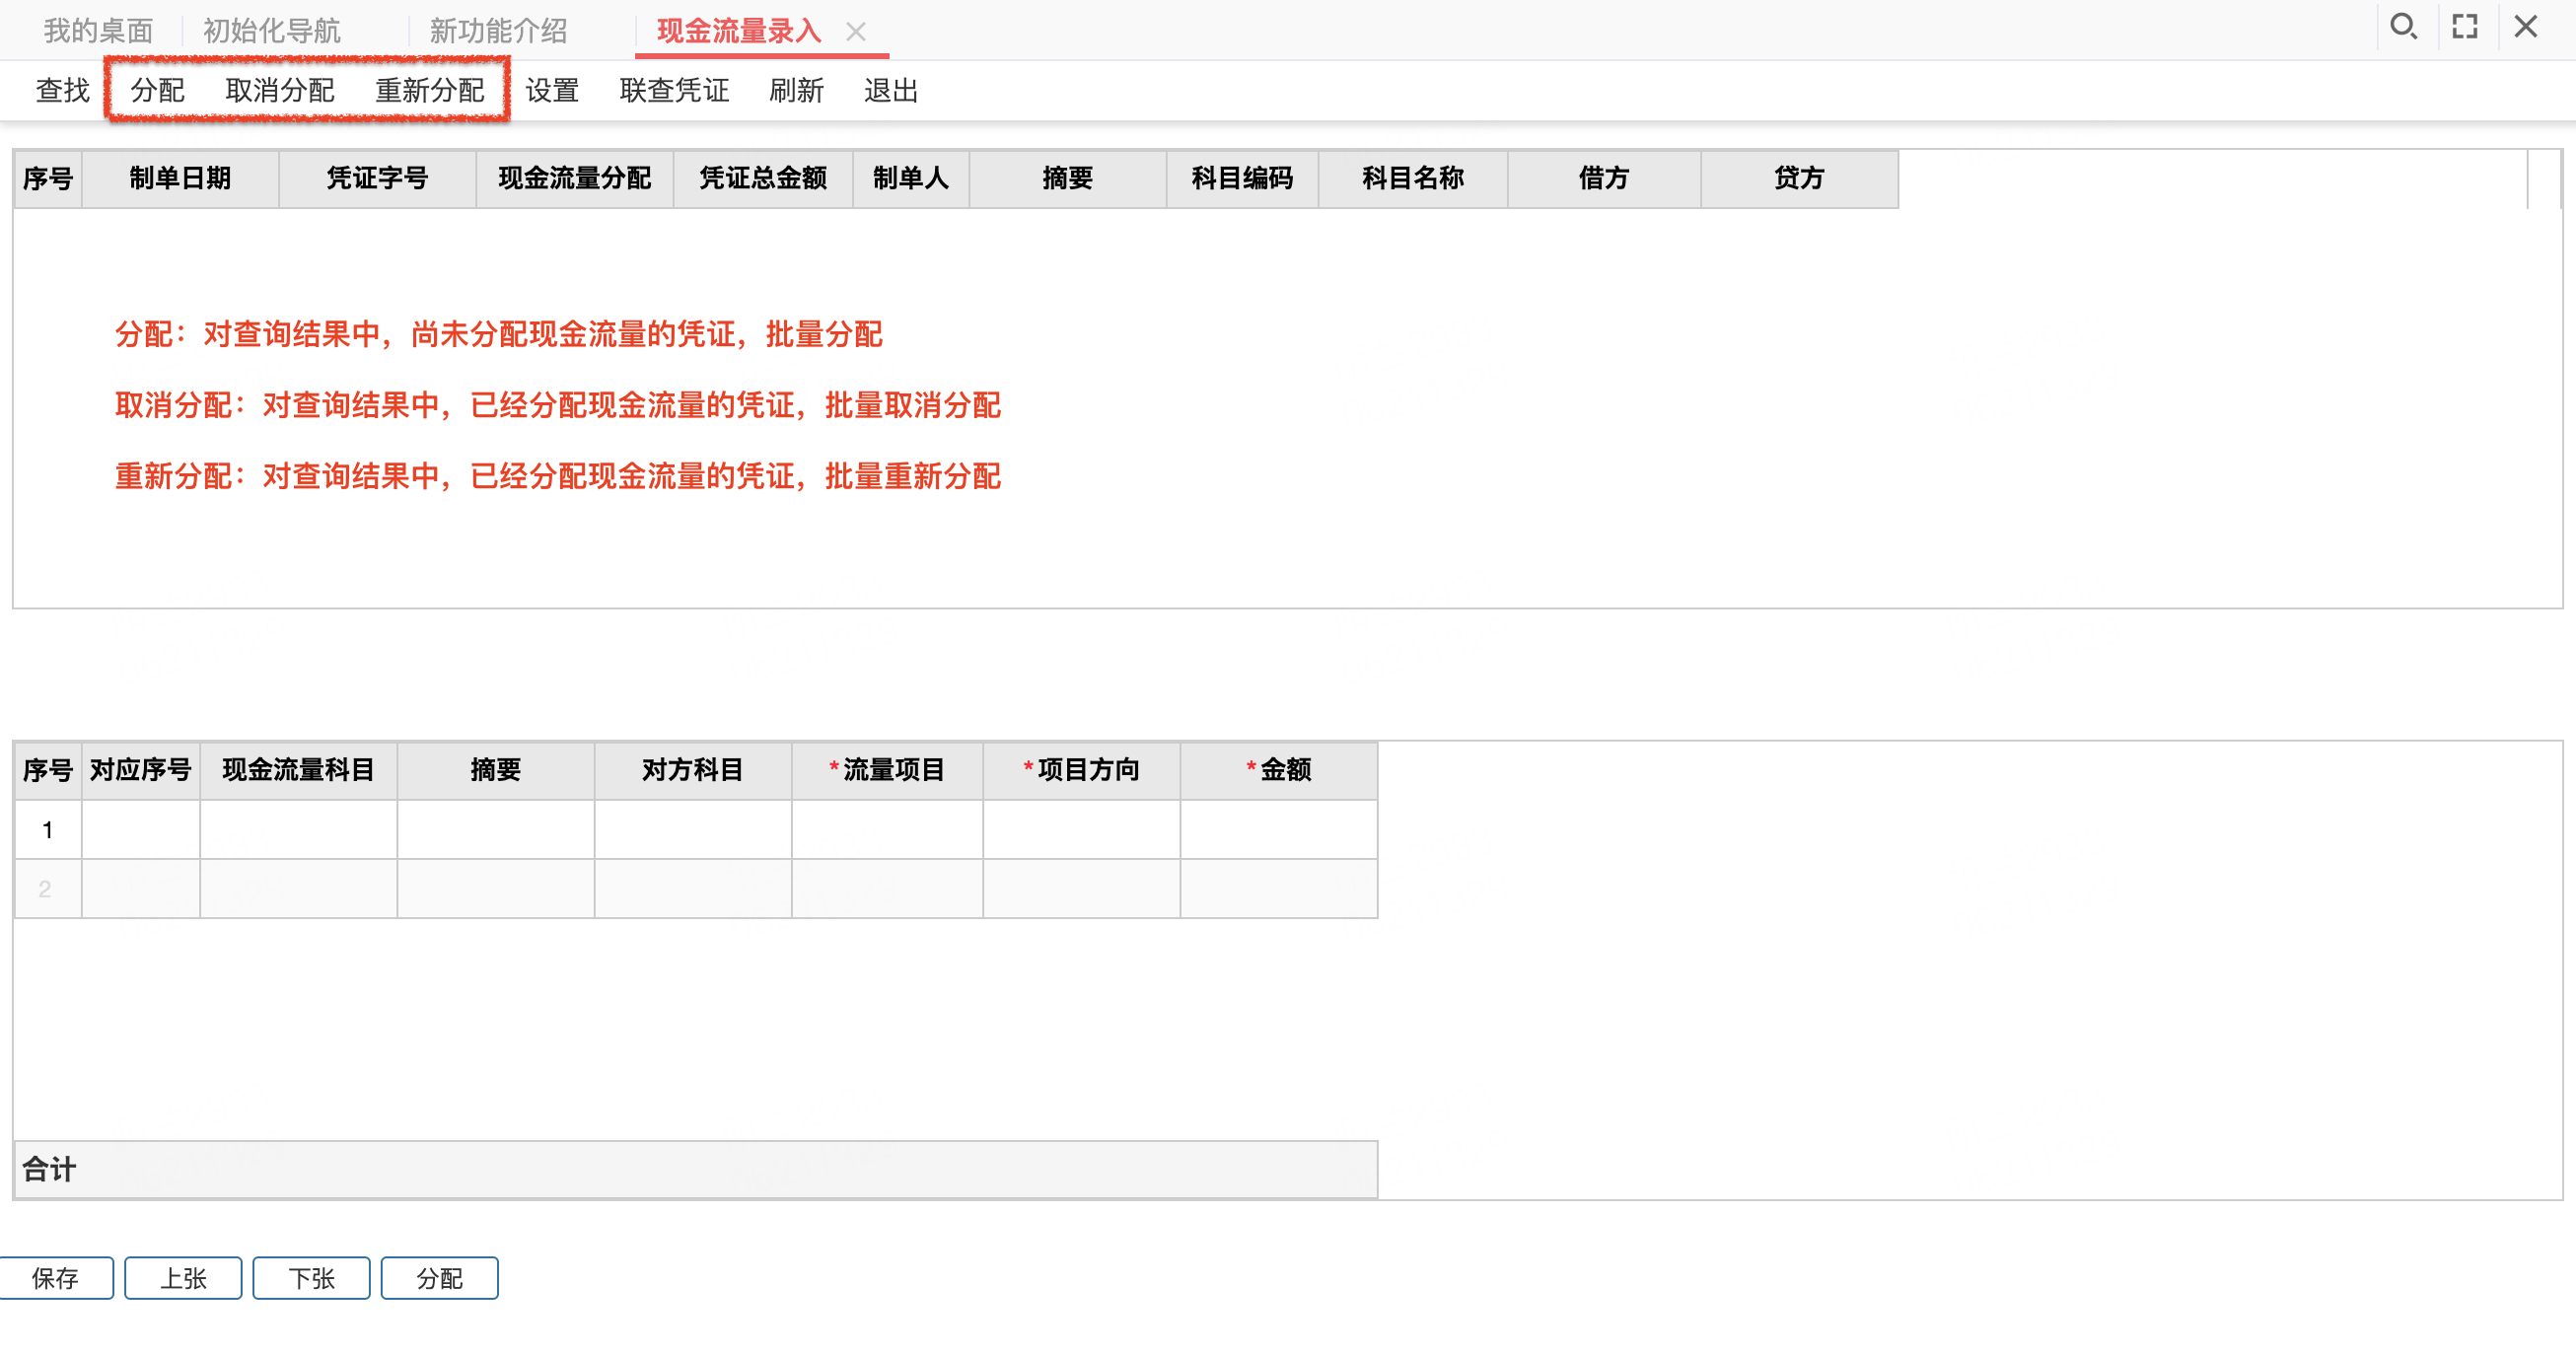Click the fullscreen expand icon
Screen dimensions: 2576x1355
[x=2464, y=27]
